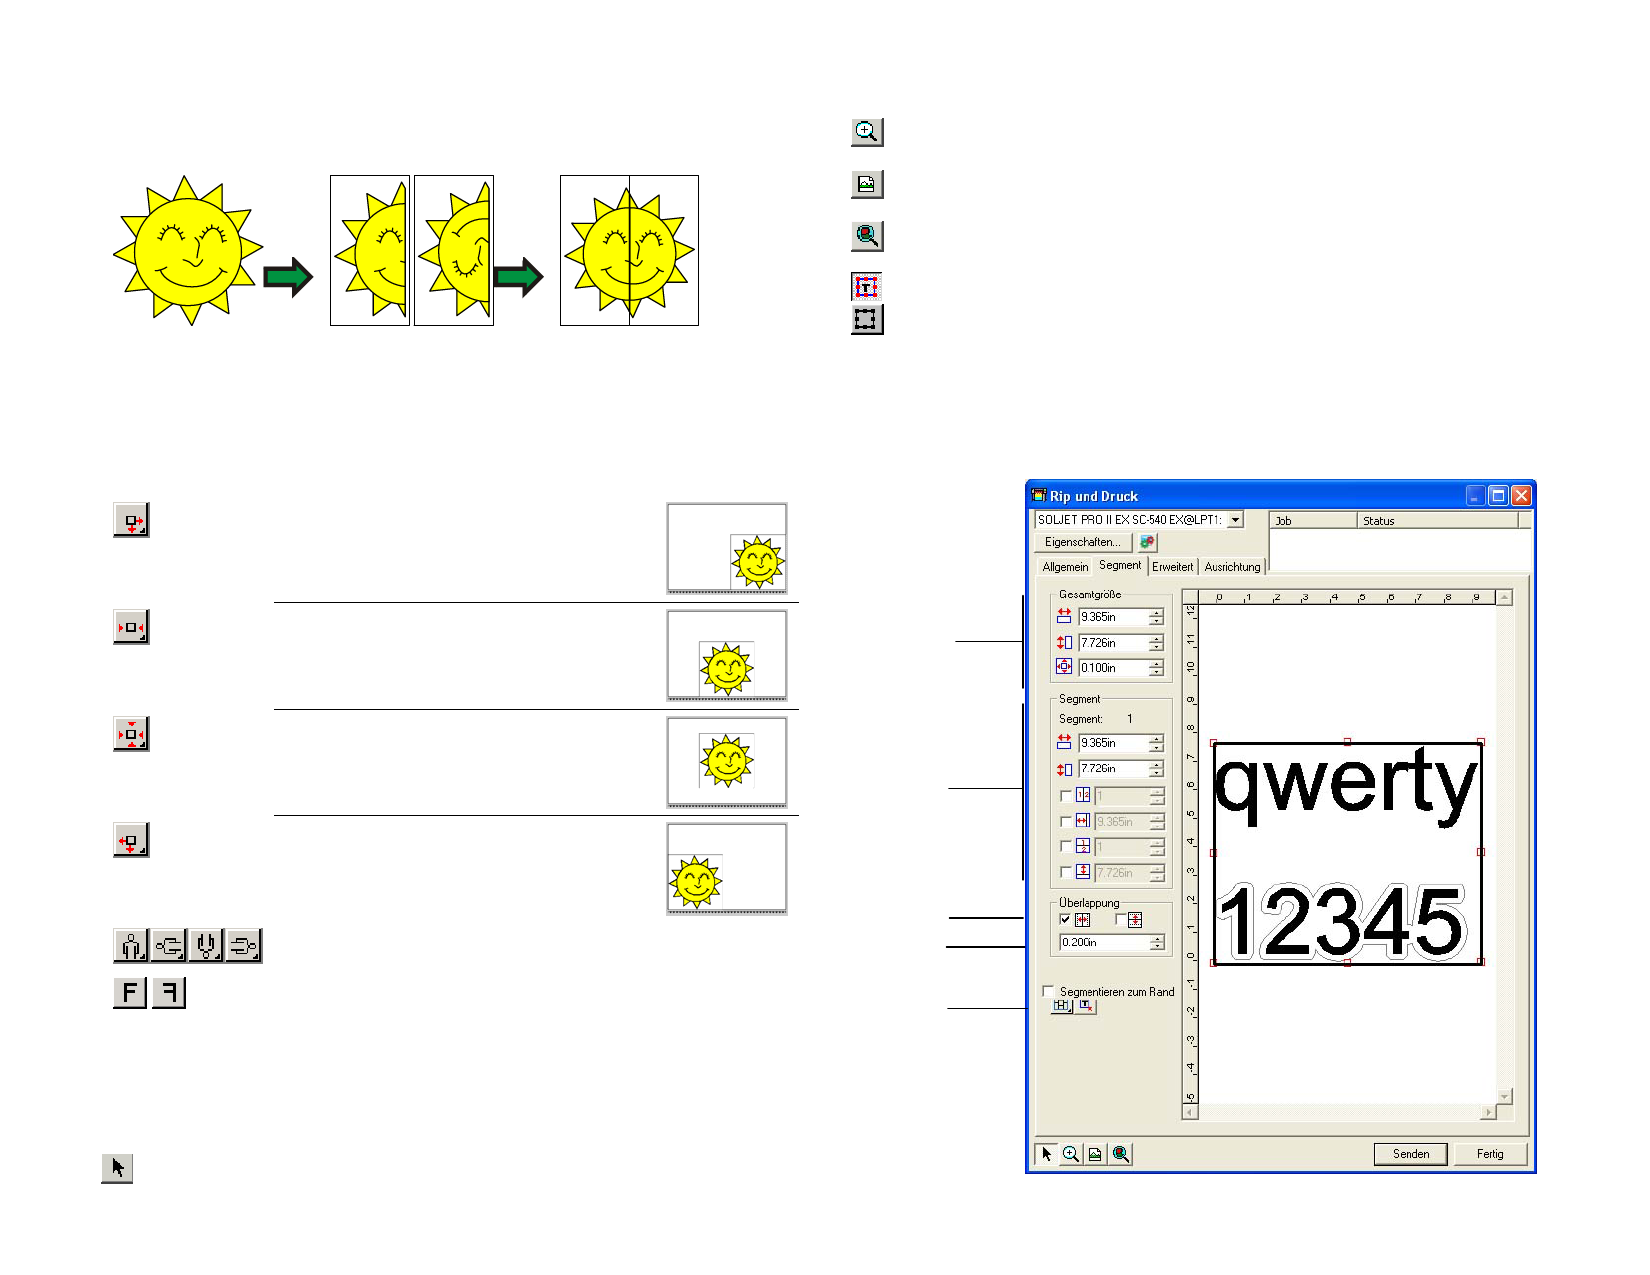The width and height of the screenshot is (1650, 1275).
Task: Click the auto-segment grid icon
Action: 1062,1006
